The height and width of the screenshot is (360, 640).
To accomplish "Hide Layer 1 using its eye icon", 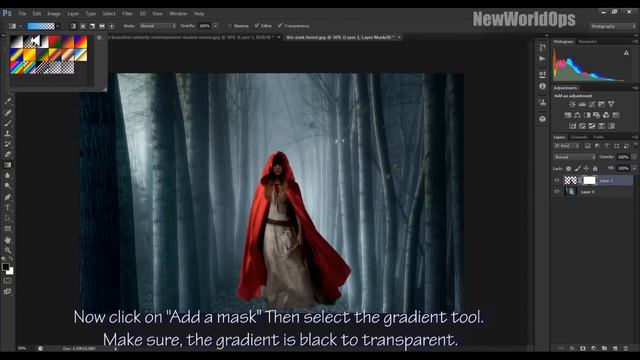I will click(x=557, y=180).
